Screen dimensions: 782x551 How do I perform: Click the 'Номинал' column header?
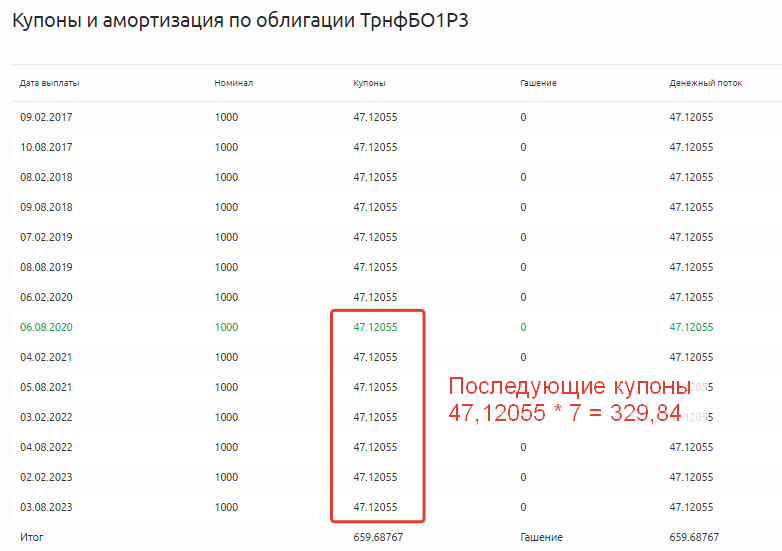233,83
